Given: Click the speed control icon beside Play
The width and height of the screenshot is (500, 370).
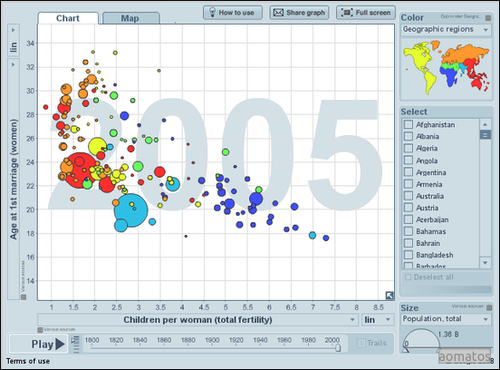Looking at the screenshot, I should tap(76, 344).
